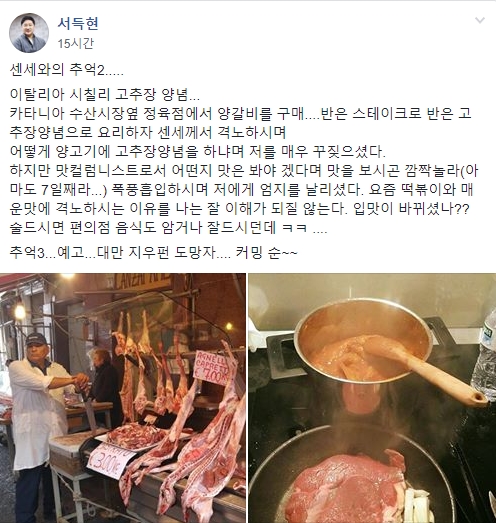Open the 15시간 timestamp permalink
Viewport: 496px width, 523px height.
pos(76,43)
